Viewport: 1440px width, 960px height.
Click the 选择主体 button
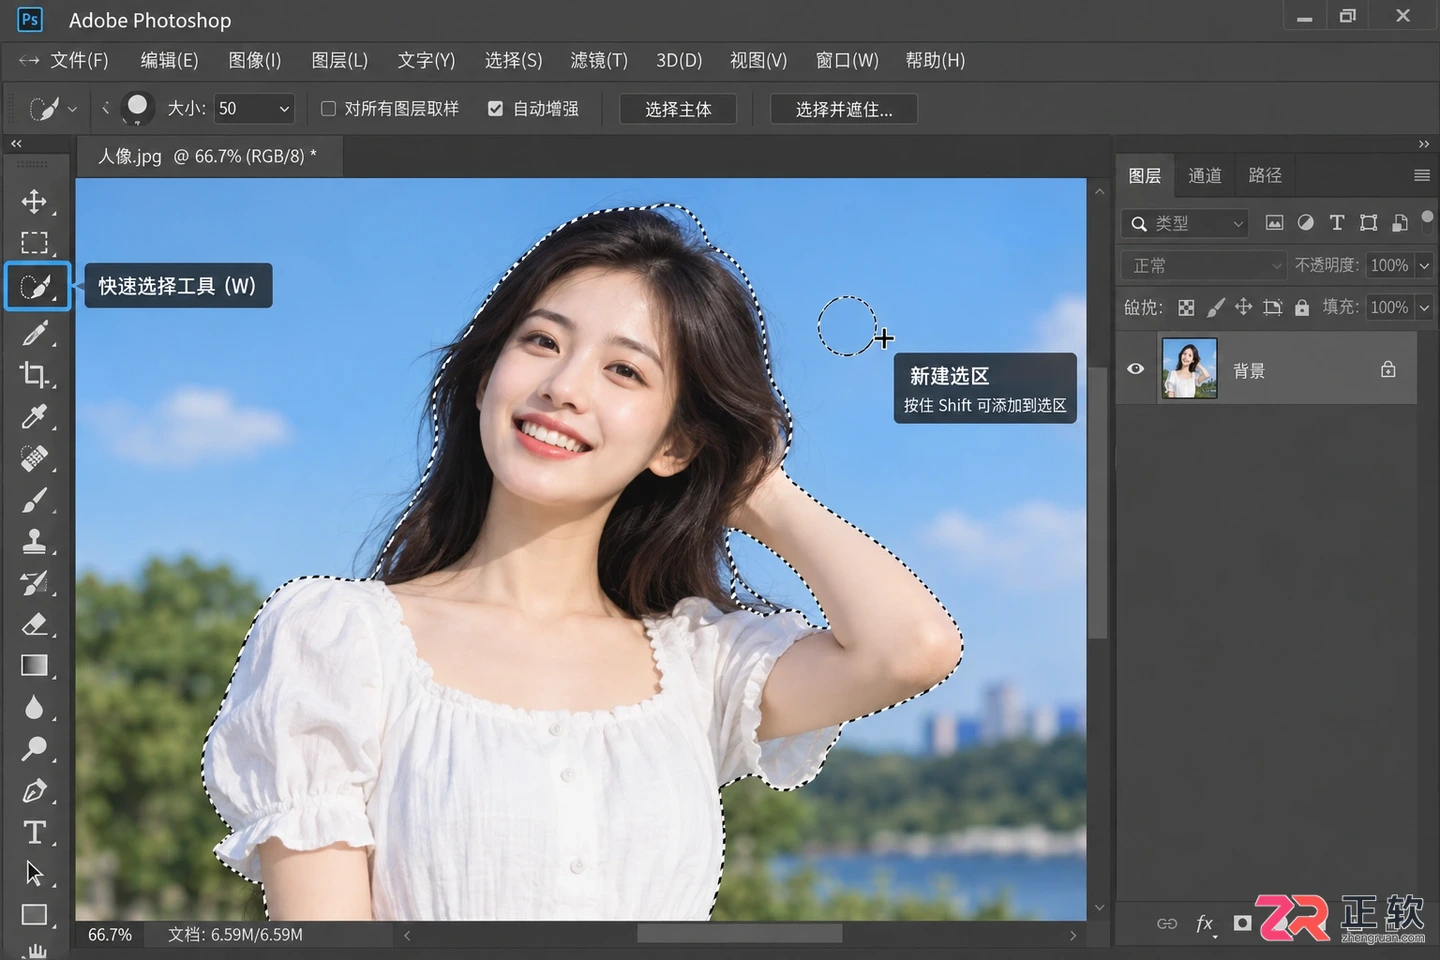(678, 109)
